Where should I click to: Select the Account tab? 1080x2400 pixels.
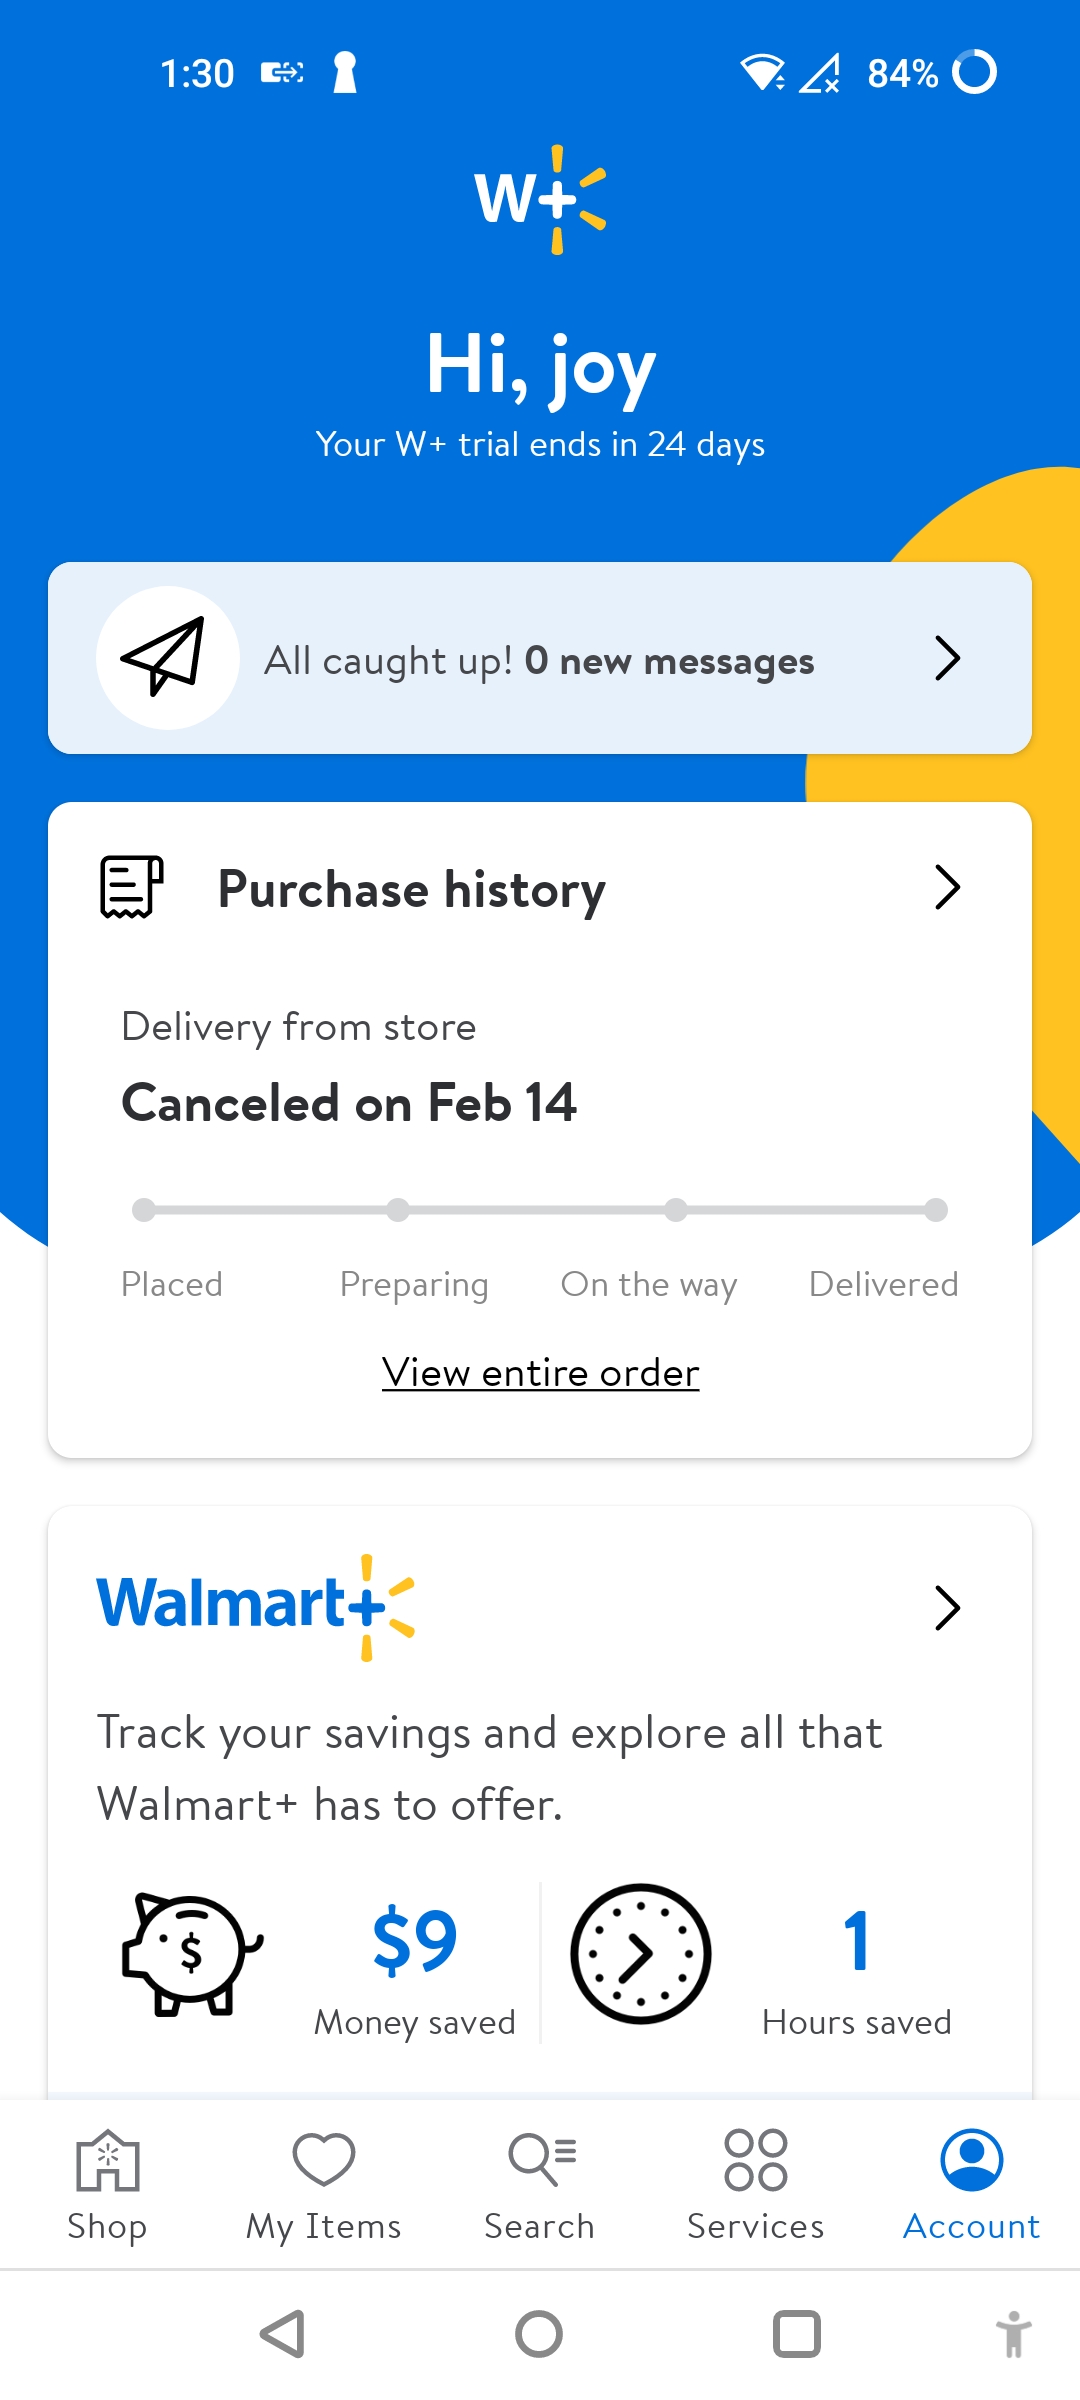pyautogui.click(x=972, y=2186)
